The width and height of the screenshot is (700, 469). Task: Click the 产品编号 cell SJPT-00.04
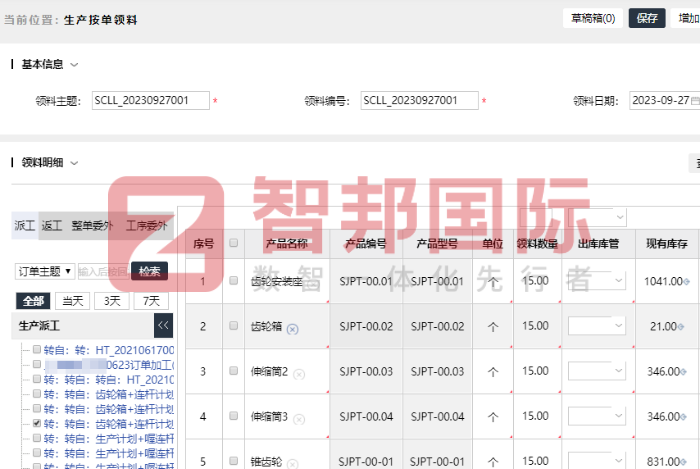(366, 416)
